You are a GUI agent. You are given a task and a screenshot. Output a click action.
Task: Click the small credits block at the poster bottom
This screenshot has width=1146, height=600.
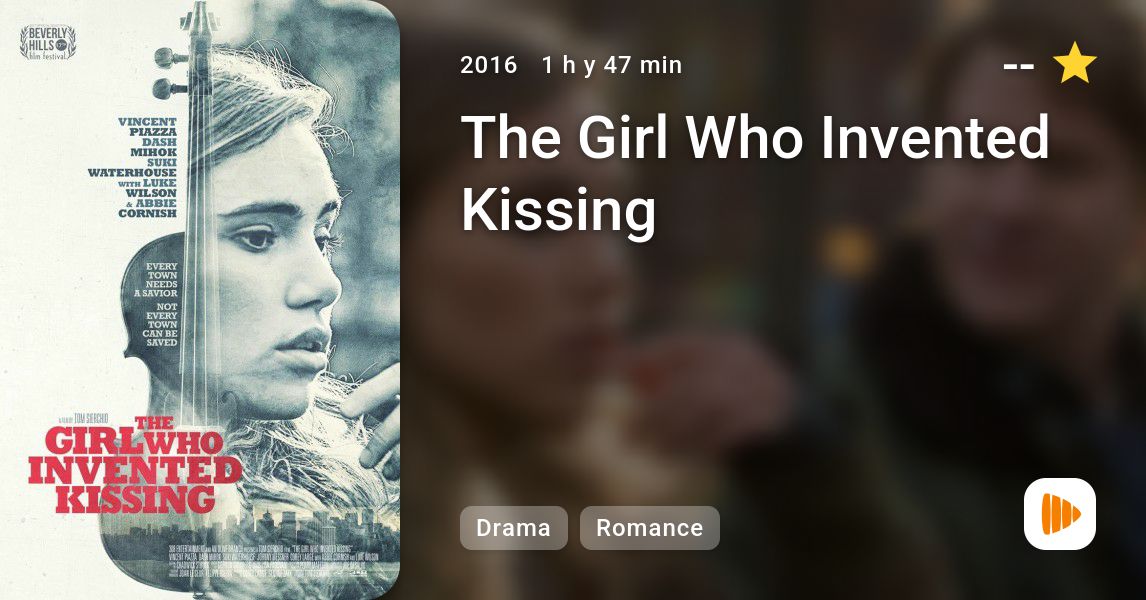click(x=272, y=561)
